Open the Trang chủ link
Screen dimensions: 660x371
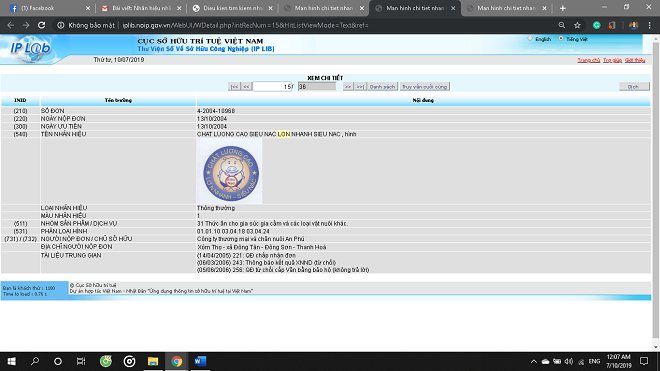(x=588, y=60)
